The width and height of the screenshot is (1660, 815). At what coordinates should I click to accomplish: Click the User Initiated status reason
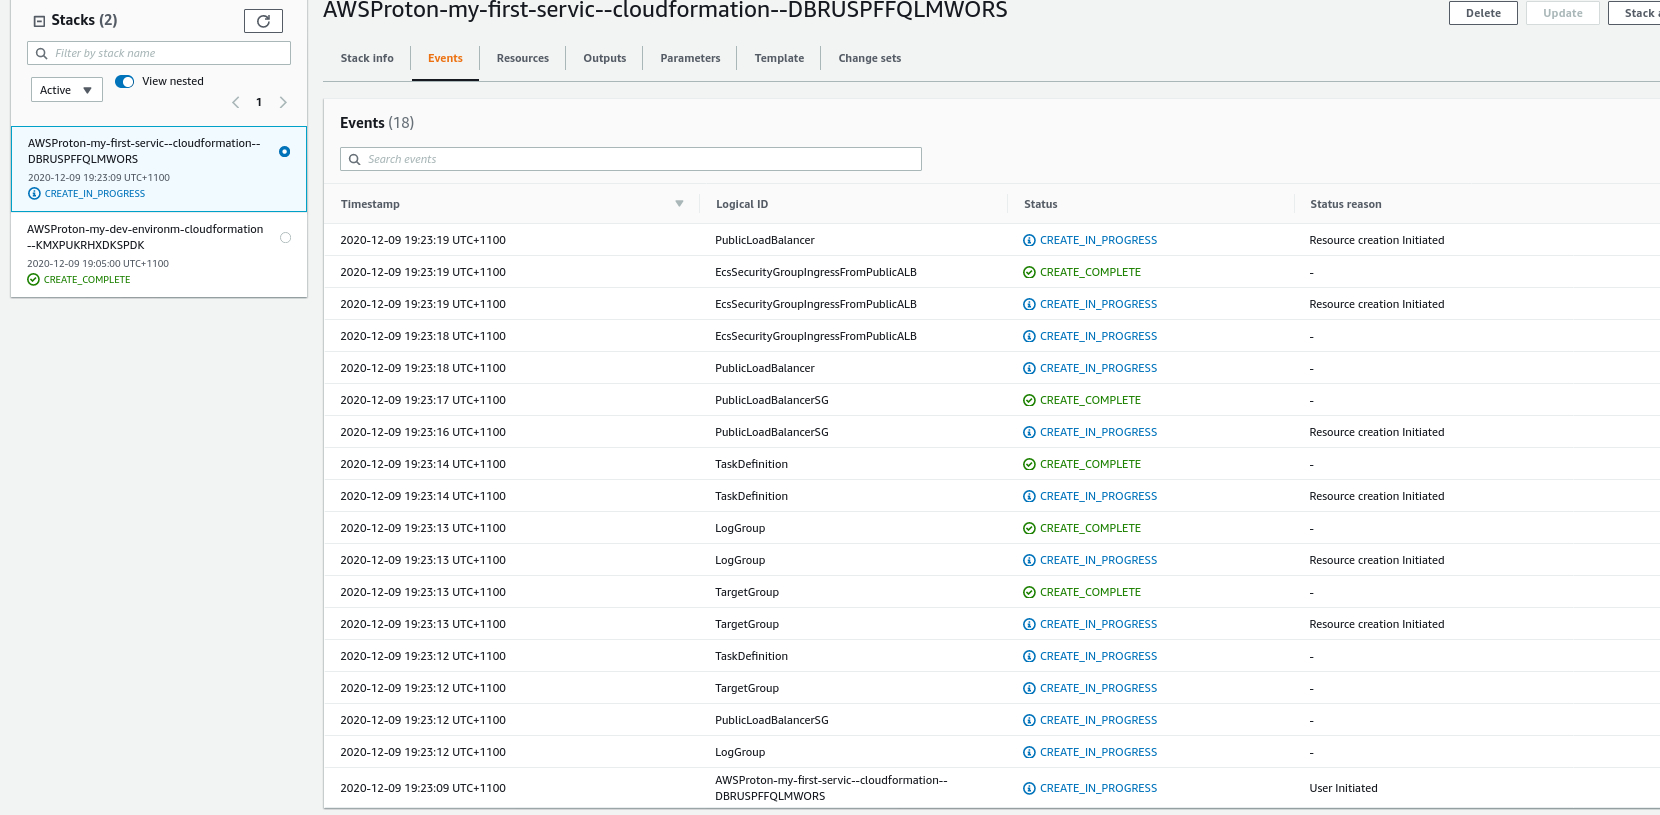[1343, 788]
